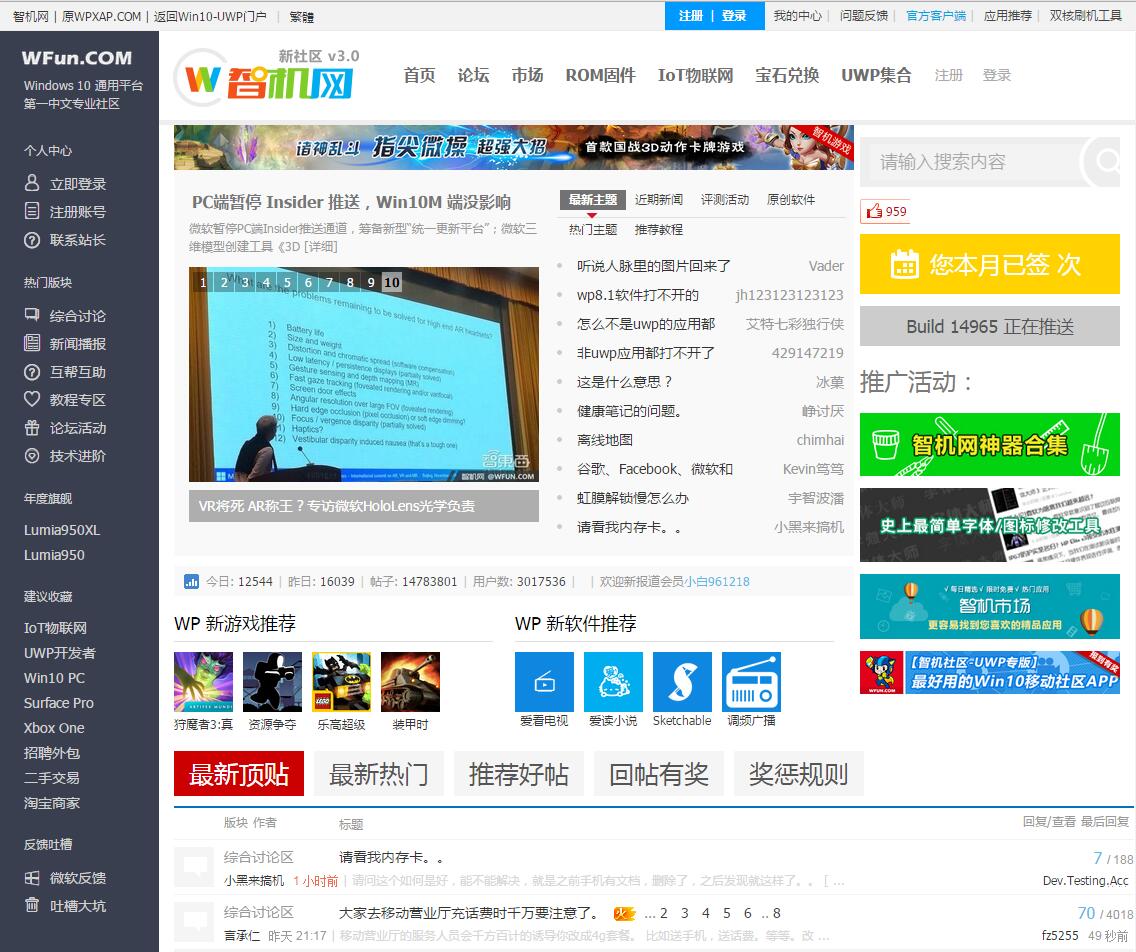
Task: Click the yellow monthly sign-in button
Action: tap(990, 264)
